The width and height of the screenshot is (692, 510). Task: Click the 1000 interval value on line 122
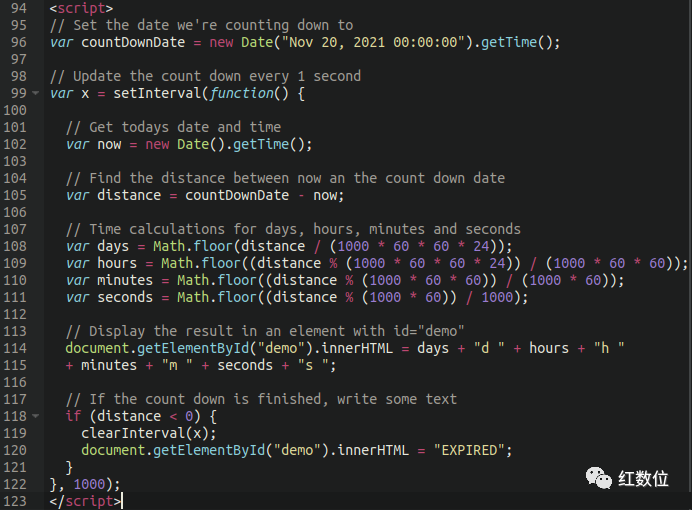click(89, 484)
